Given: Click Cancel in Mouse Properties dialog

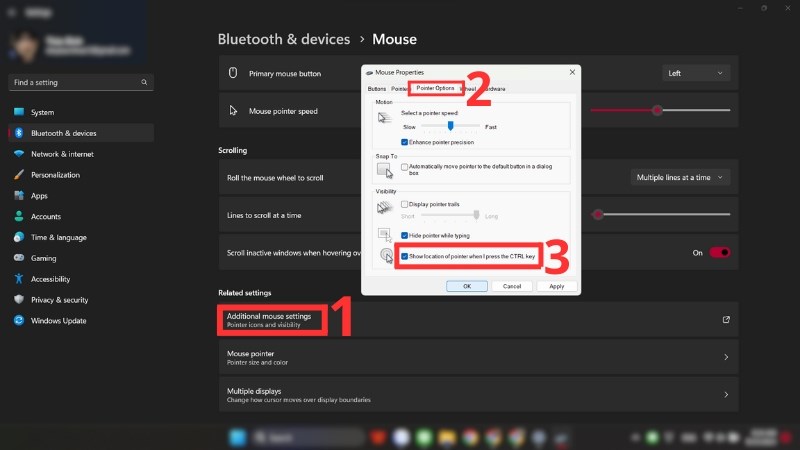Looking at the screenshot, I should pyautogui.click(x=511, y=286).
